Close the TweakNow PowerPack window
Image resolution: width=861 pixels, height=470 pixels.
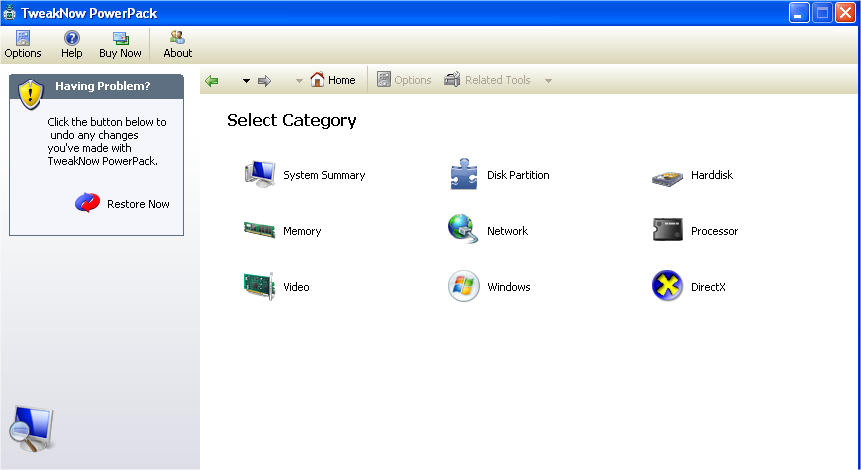click(845, 13)
